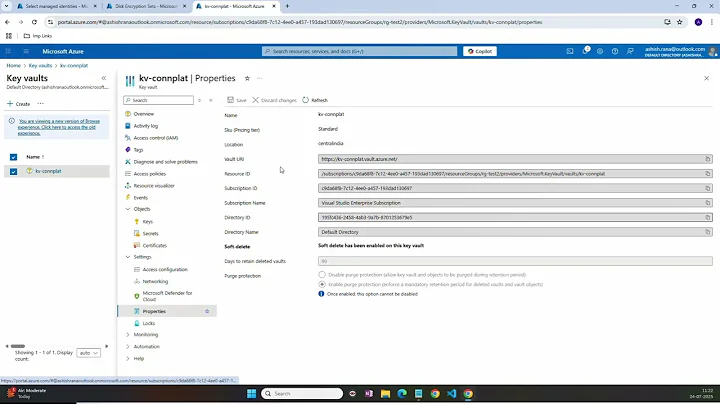Click the Save button in the toolbar
The height and width of the screenshot is (404, 720).
coord(237,100)
